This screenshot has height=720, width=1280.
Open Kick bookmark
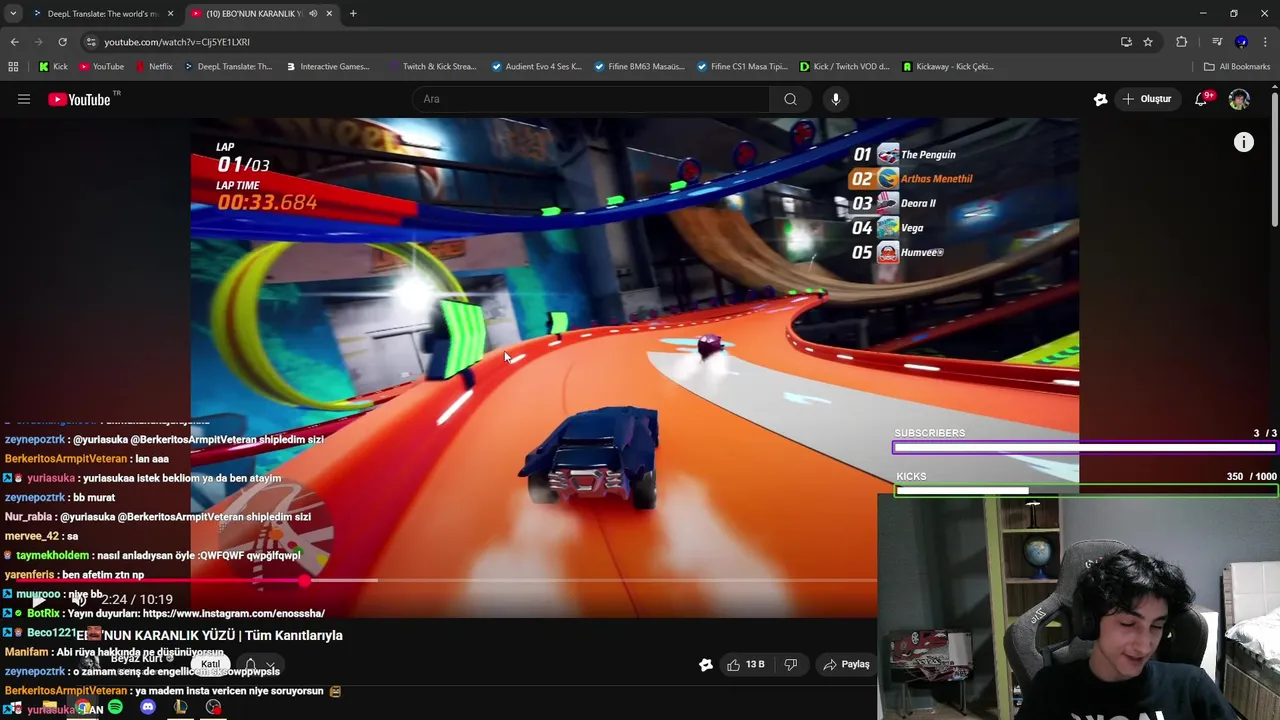[54, 67]
